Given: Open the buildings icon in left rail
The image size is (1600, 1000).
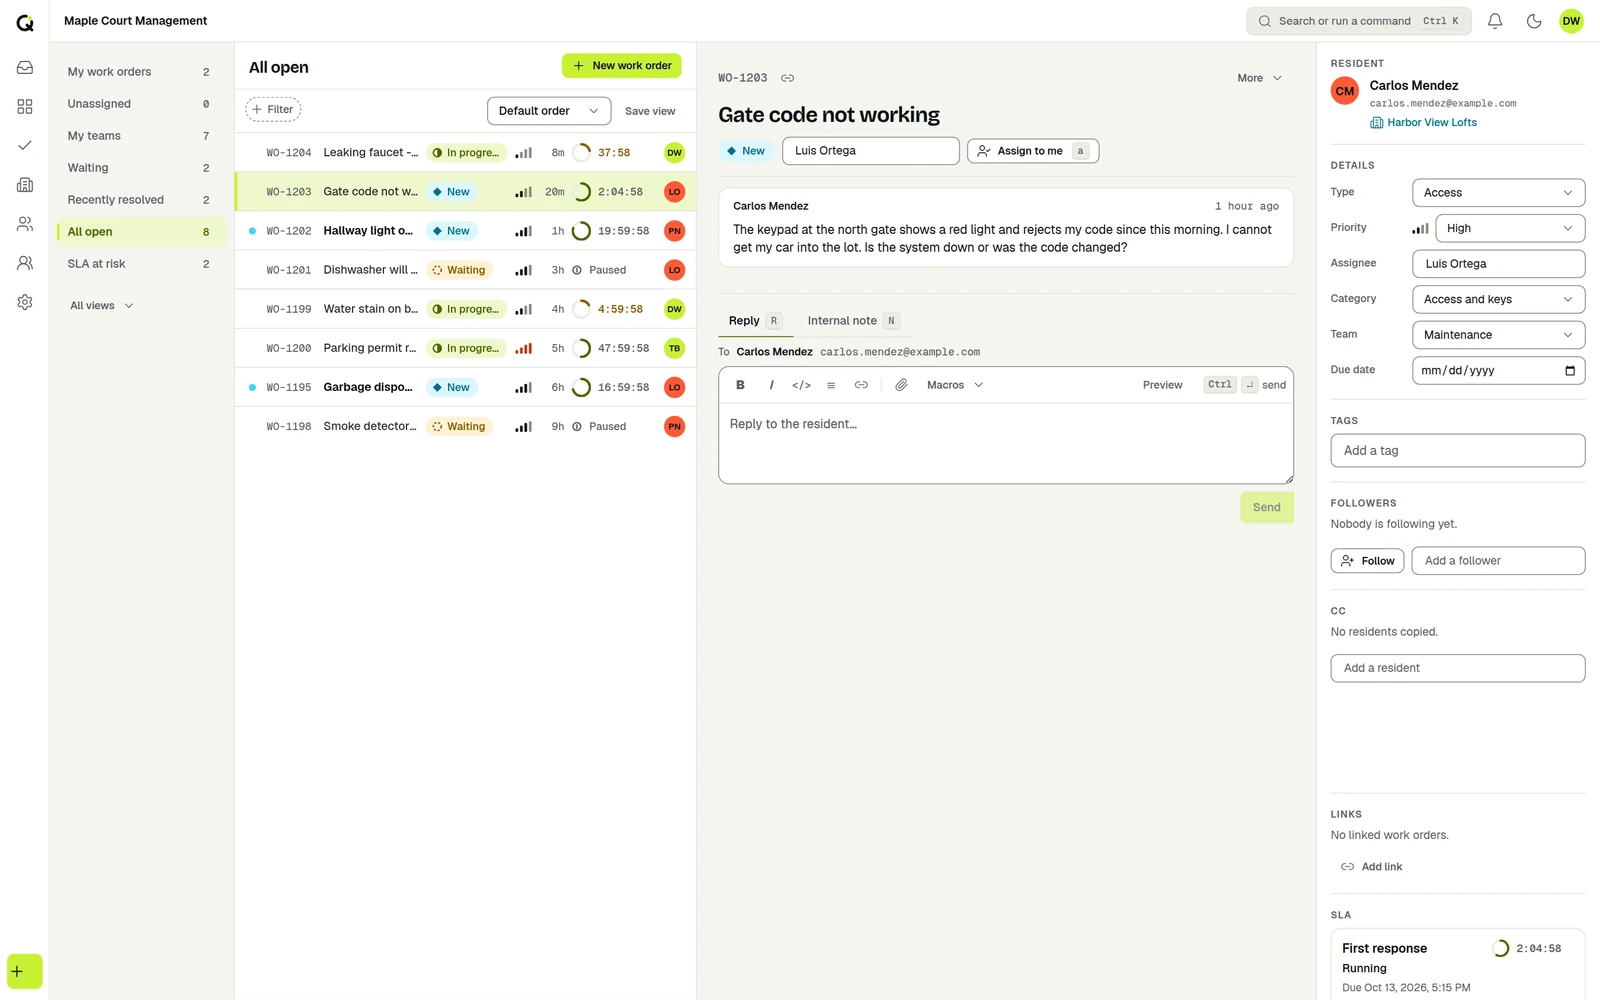Looking at the screenshot, I should click(x=25, y=185).
